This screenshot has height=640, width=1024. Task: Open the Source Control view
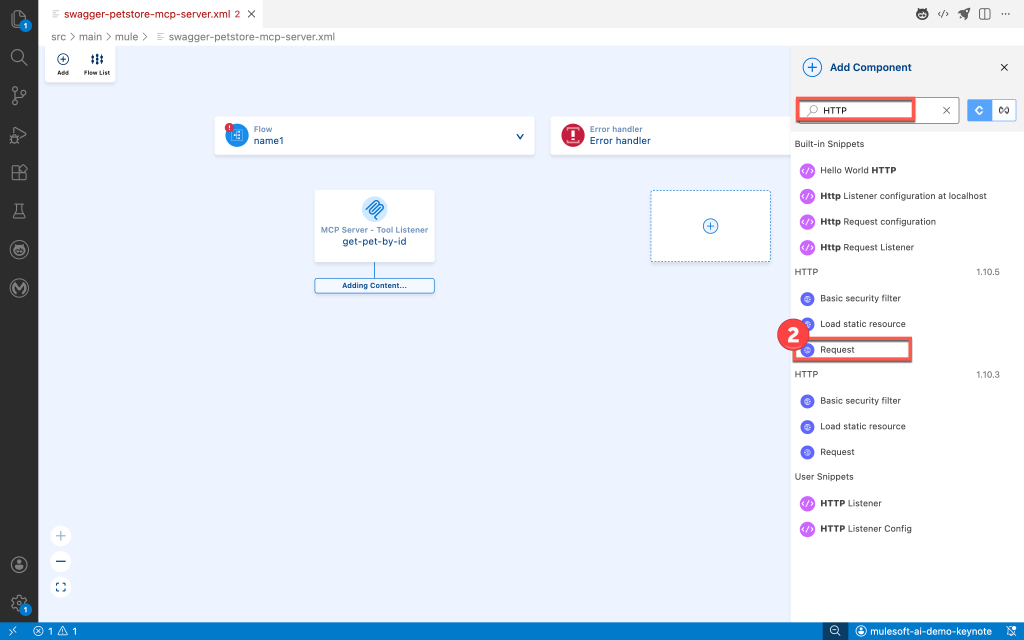(x=18, y=95)
